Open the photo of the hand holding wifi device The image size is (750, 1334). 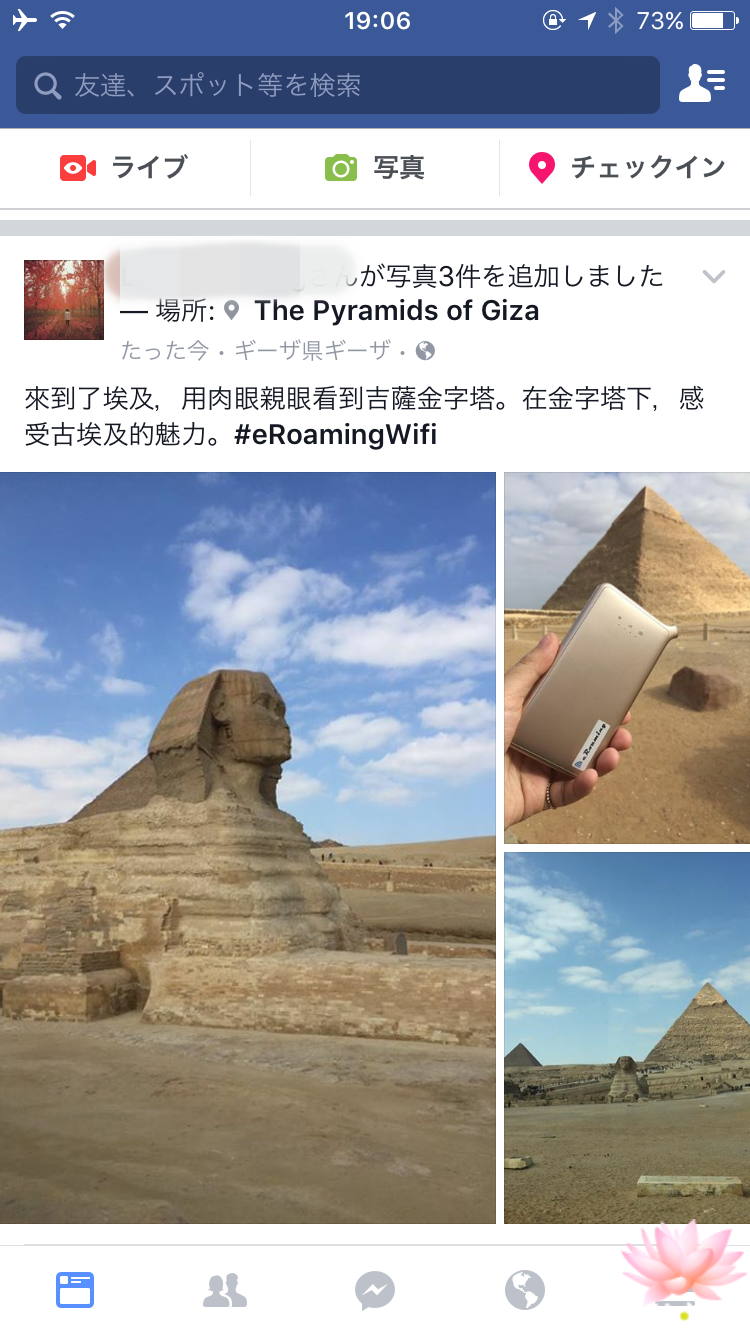[627, 658]
